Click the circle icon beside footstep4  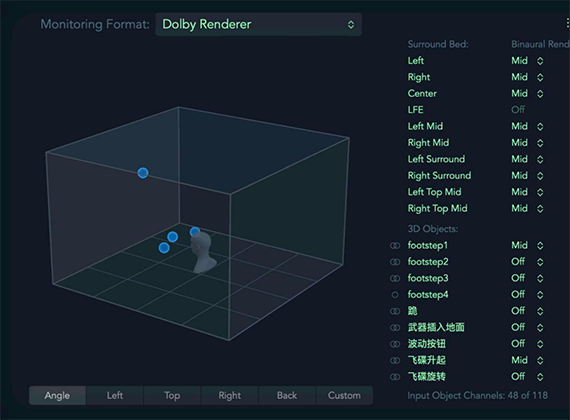coord(395,295)
